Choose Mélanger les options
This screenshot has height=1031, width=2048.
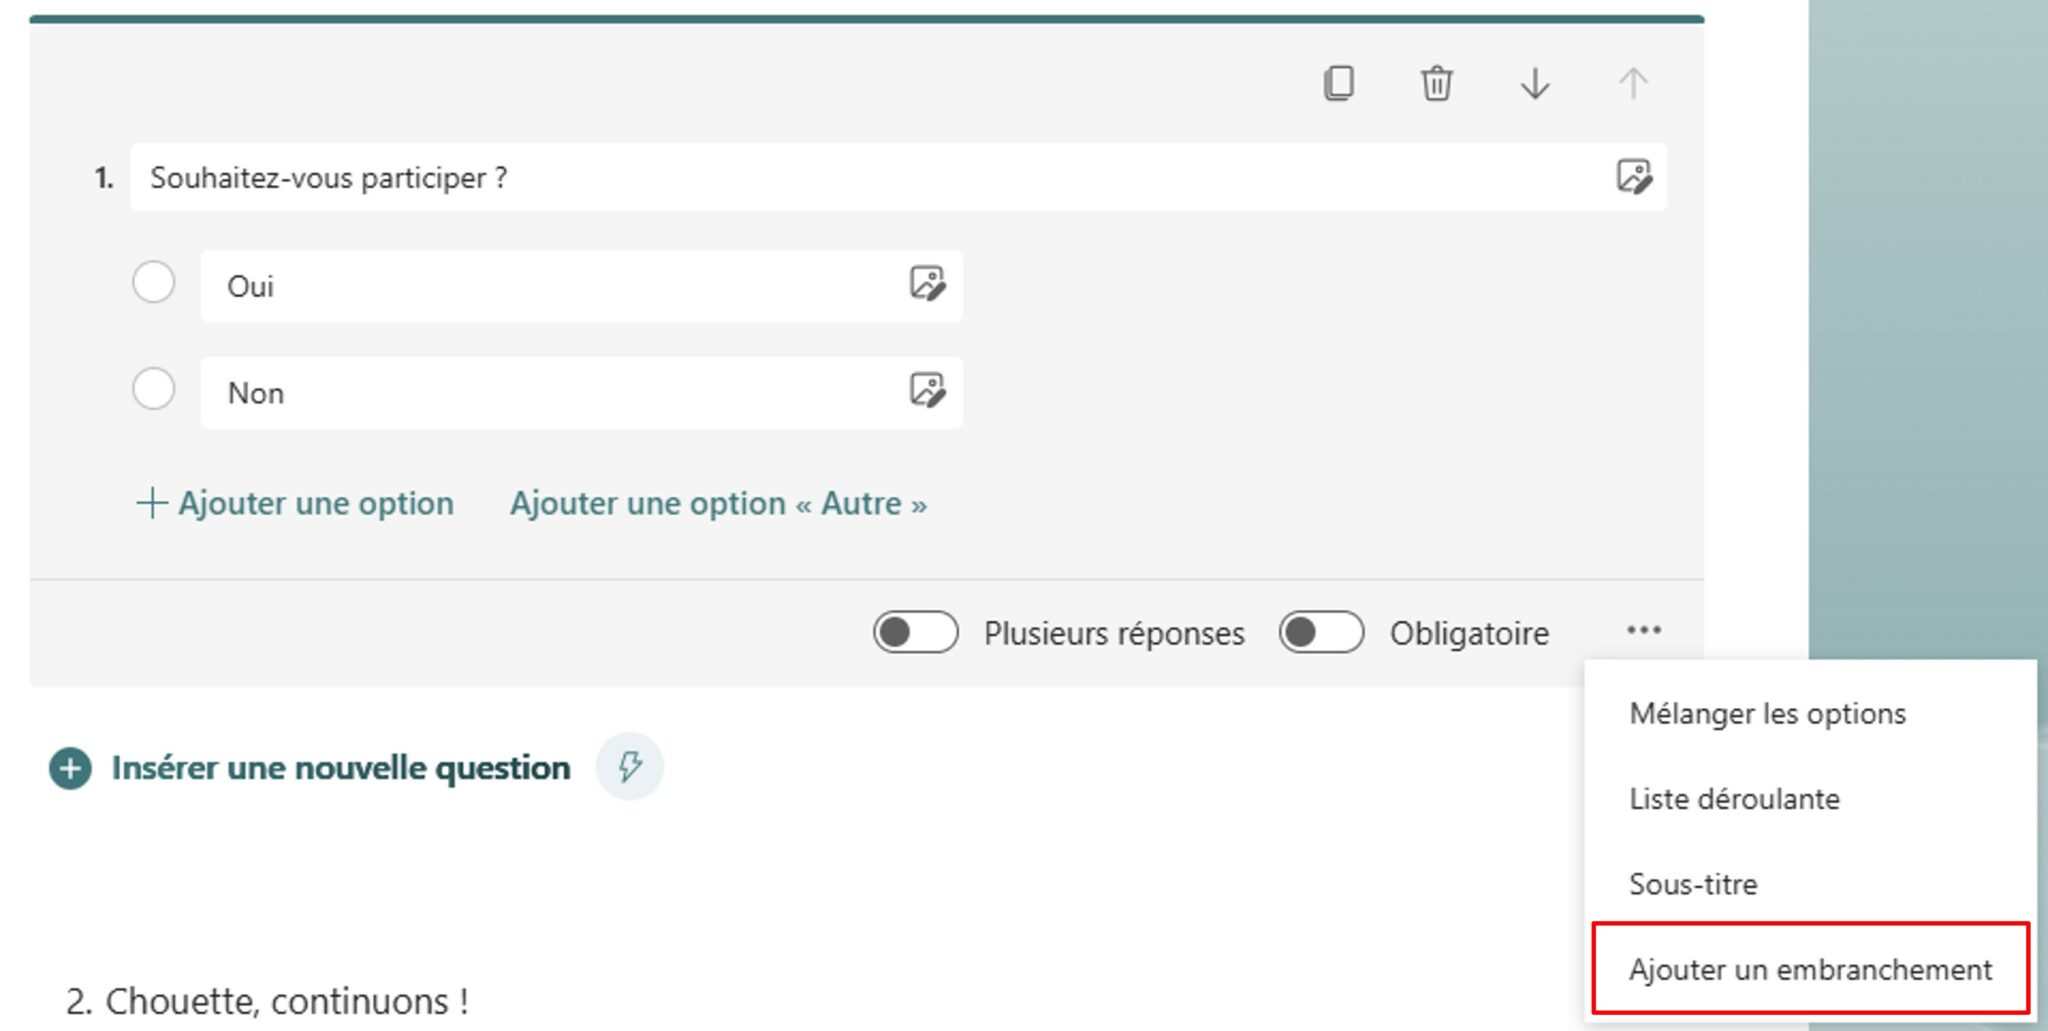click(x=1767, y=713)
